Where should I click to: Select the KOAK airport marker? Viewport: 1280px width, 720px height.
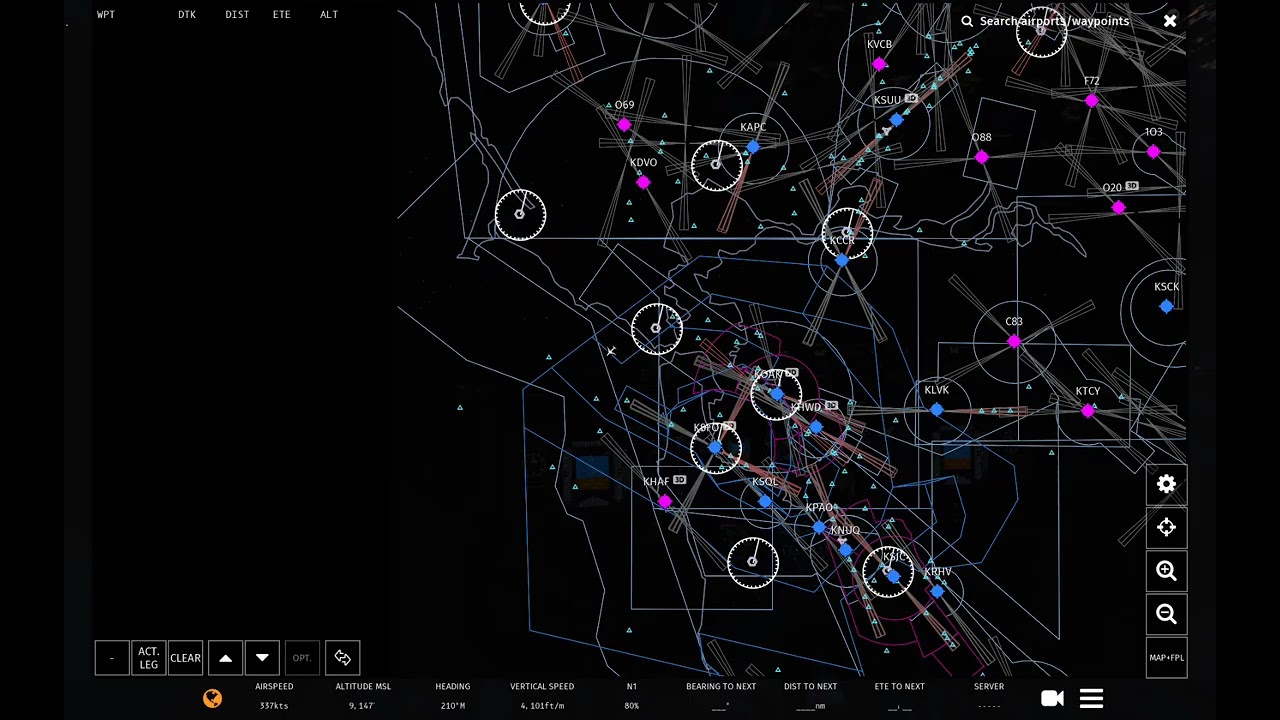pyautogui.click(x=777, y=394)
